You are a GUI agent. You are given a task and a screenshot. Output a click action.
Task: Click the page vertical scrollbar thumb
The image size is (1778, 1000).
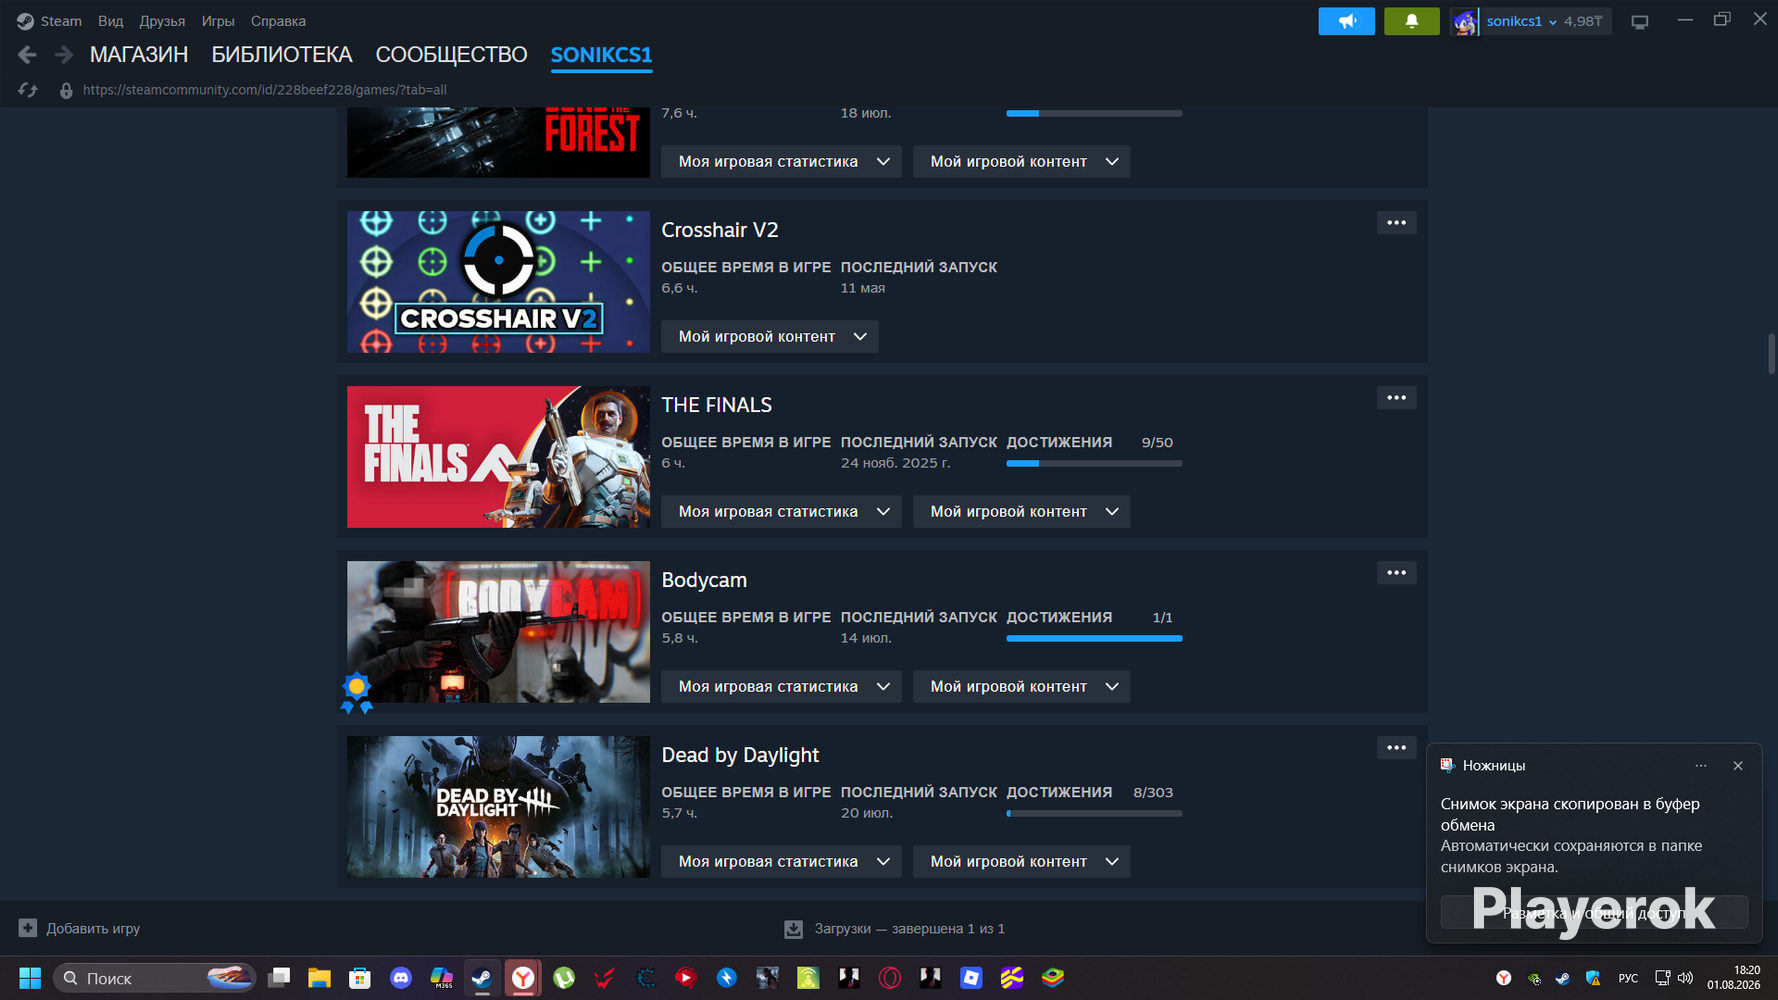coord(1772,353)
